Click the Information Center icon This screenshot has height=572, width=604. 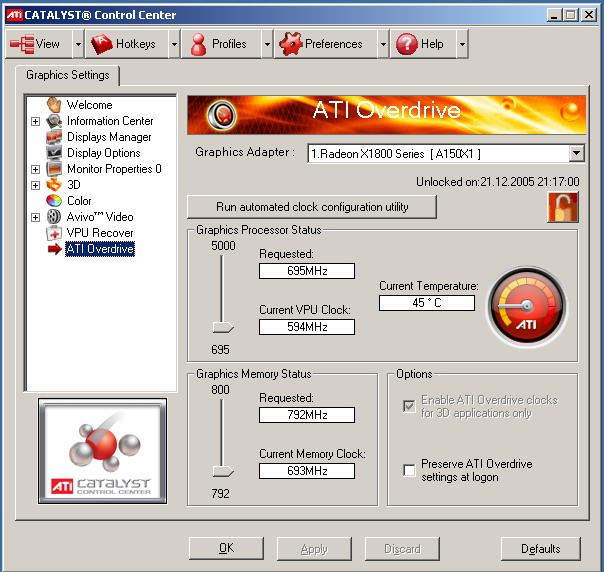coord(54,121)
